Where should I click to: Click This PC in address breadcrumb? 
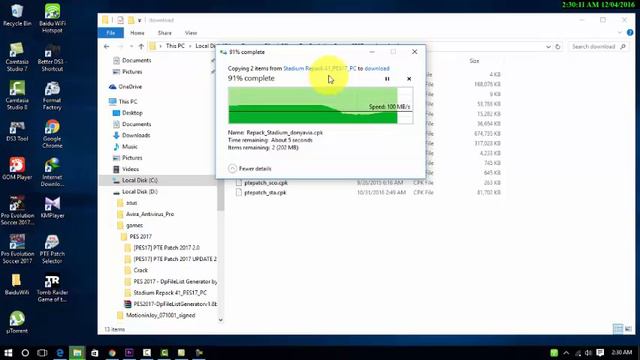point(175,46)
